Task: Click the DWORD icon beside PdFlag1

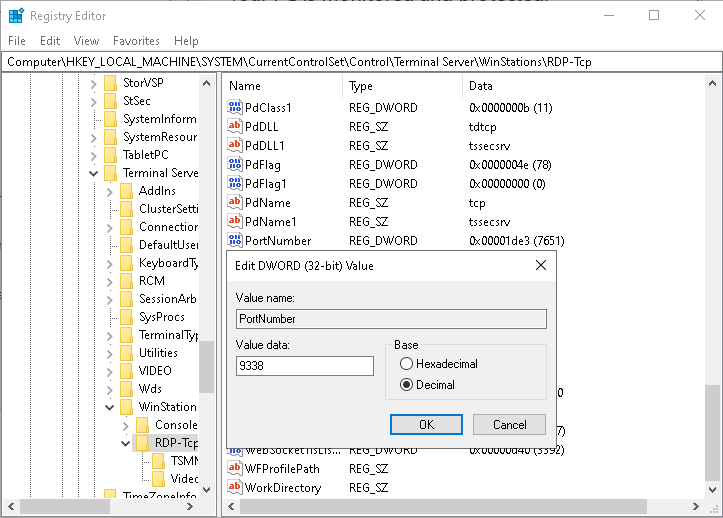Action: point(235,184)
